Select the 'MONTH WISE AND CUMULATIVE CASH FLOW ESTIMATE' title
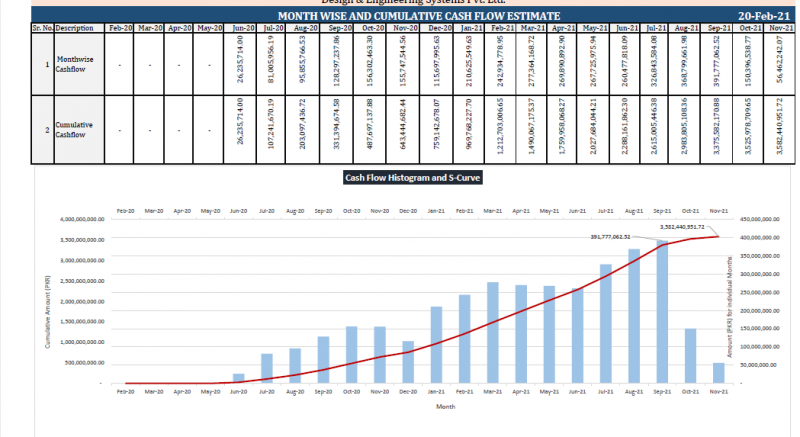Image resolution: width=800 pixels, height=437 pixels. [x=418, y=16]
